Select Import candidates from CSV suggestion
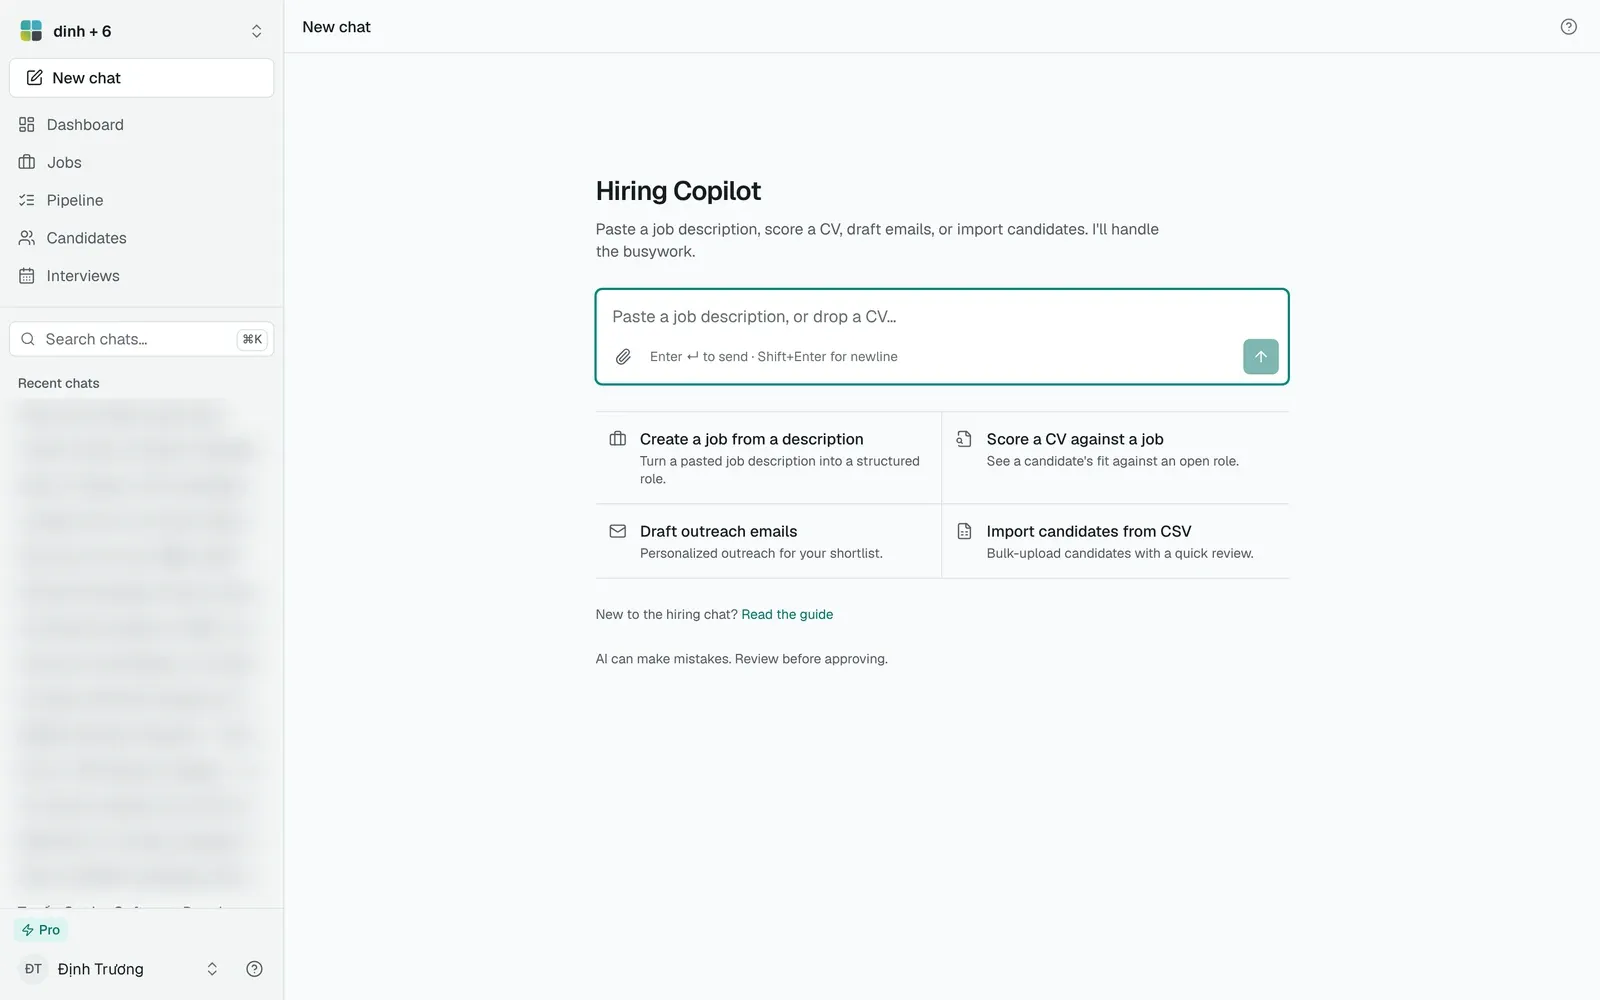Screen dimensions: 1600x1000 tap(1115, 541)
